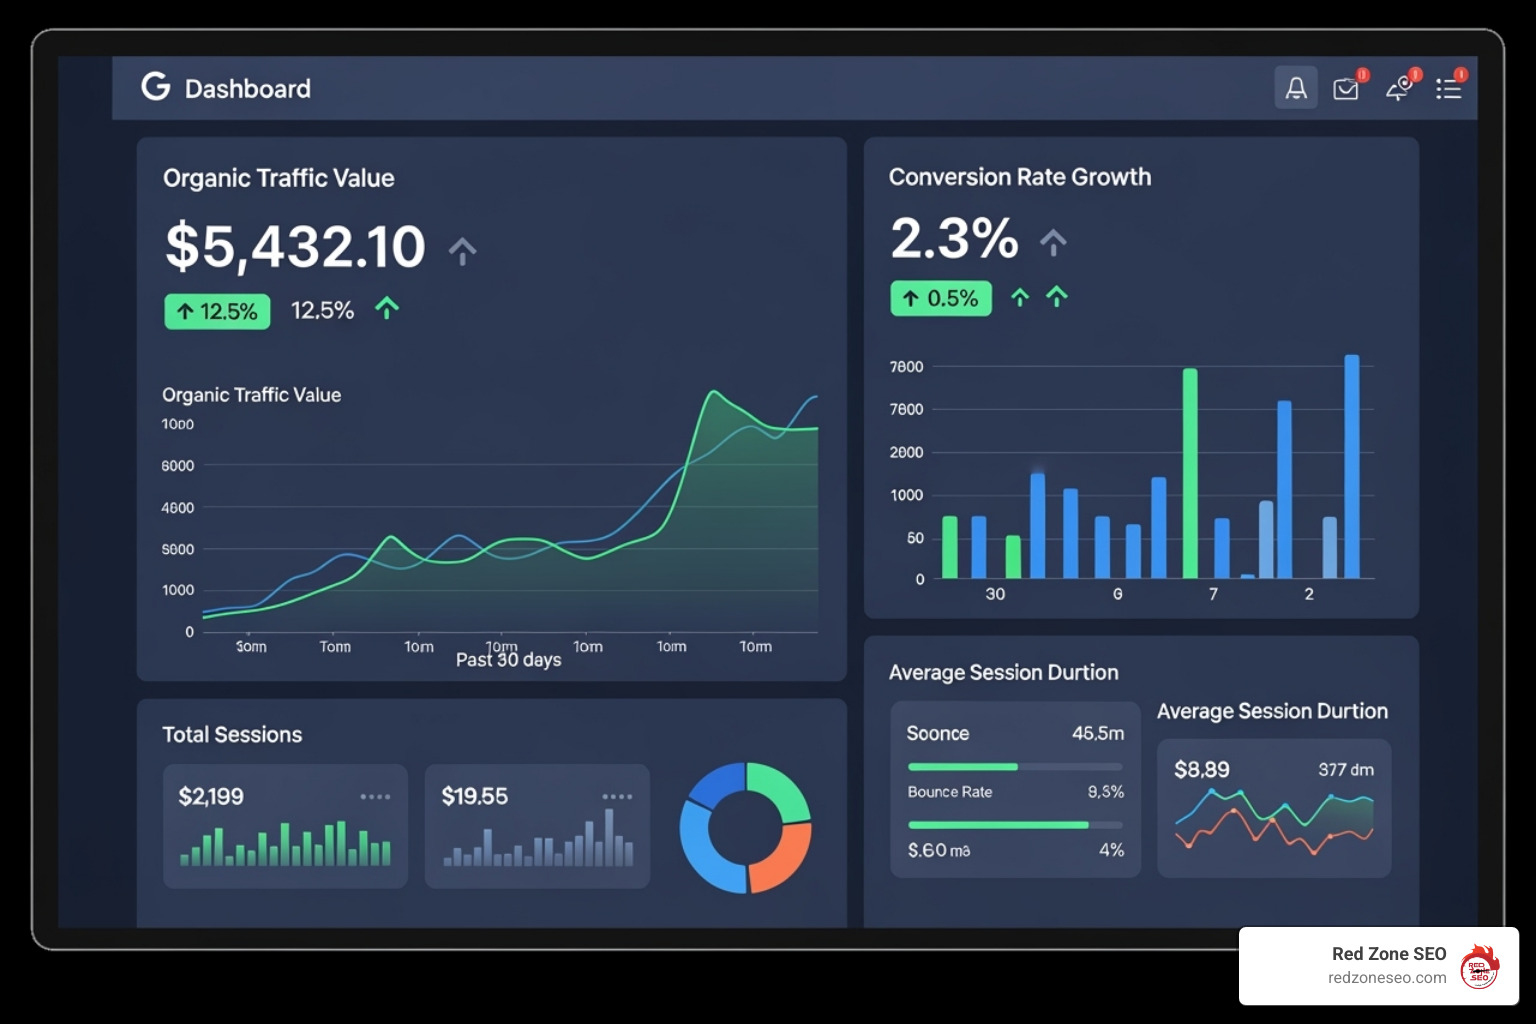The height and width of the screenshot is (1024, 1536).
Task: Click the Organic Traffic Value heading
Action: click(x=278, y=178)
